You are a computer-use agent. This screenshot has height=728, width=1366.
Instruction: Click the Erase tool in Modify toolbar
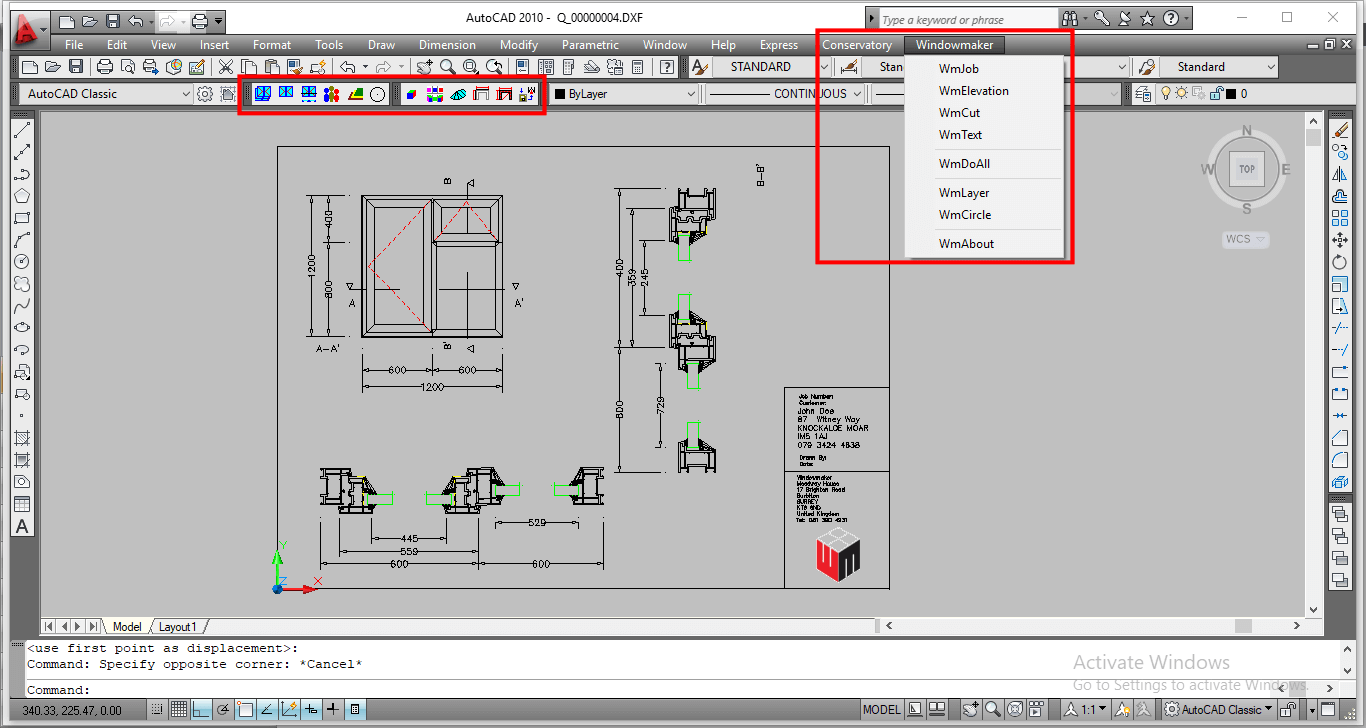tap(1341, 130)
